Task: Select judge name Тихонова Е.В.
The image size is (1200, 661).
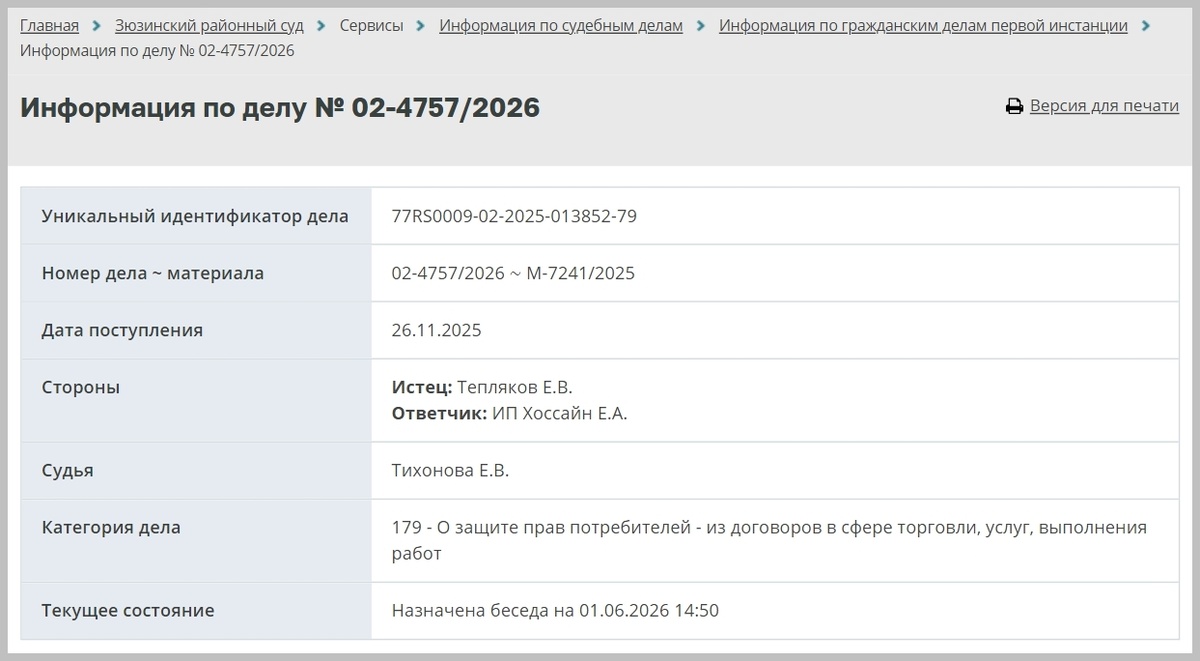Action: 450,470
